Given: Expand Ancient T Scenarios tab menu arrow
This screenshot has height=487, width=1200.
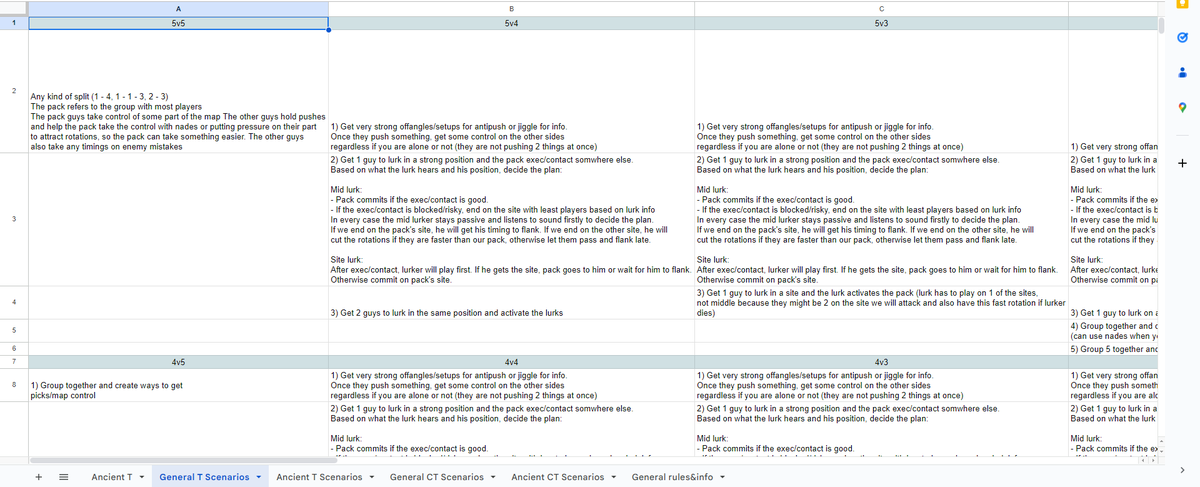Looking at the screenshot, I should (x=372, y=477).
